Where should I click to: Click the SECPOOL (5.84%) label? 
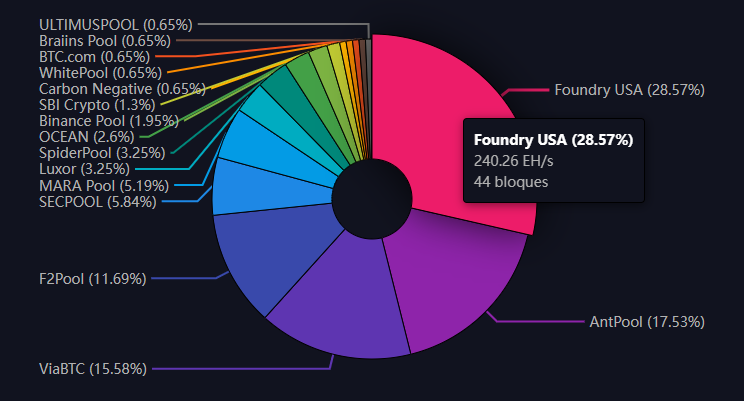click(98, 202)
